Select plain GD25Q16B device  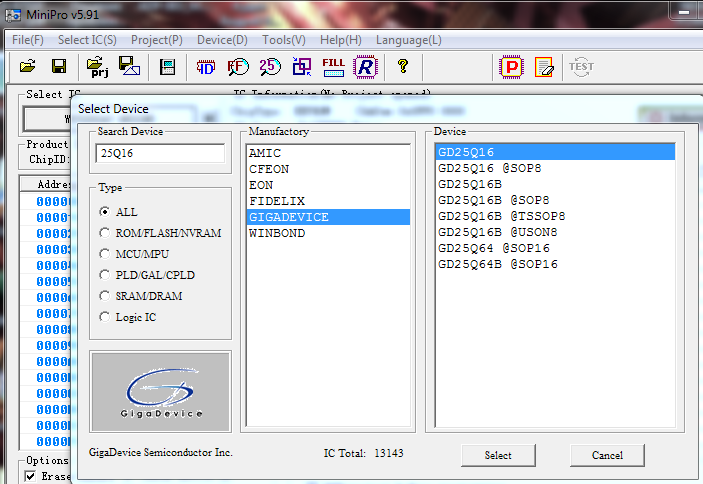coord(555,184)
